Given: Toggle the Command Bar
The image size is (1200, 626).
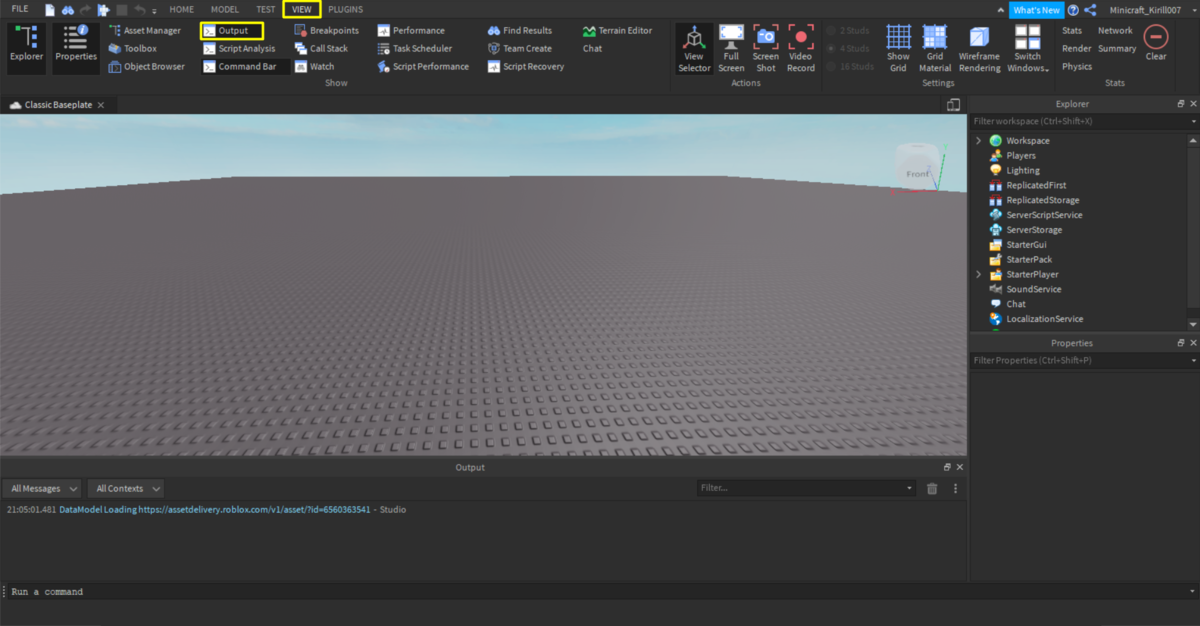Looking at the screenshot, I should point(246,67).
